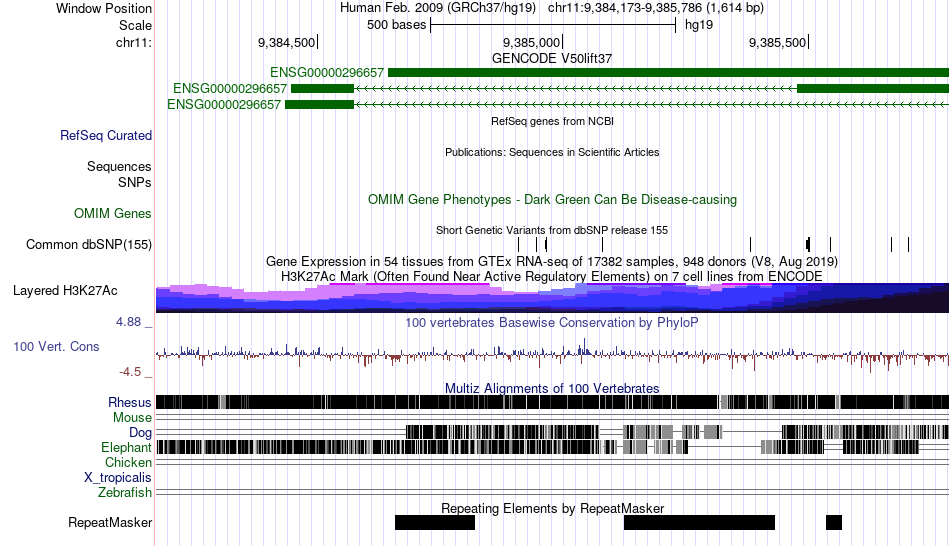Image resolution: width=950 pixels, height=546 pixels.
Task: Click Short Genetic Variants from dbSNP title
Action: [552, 230]
